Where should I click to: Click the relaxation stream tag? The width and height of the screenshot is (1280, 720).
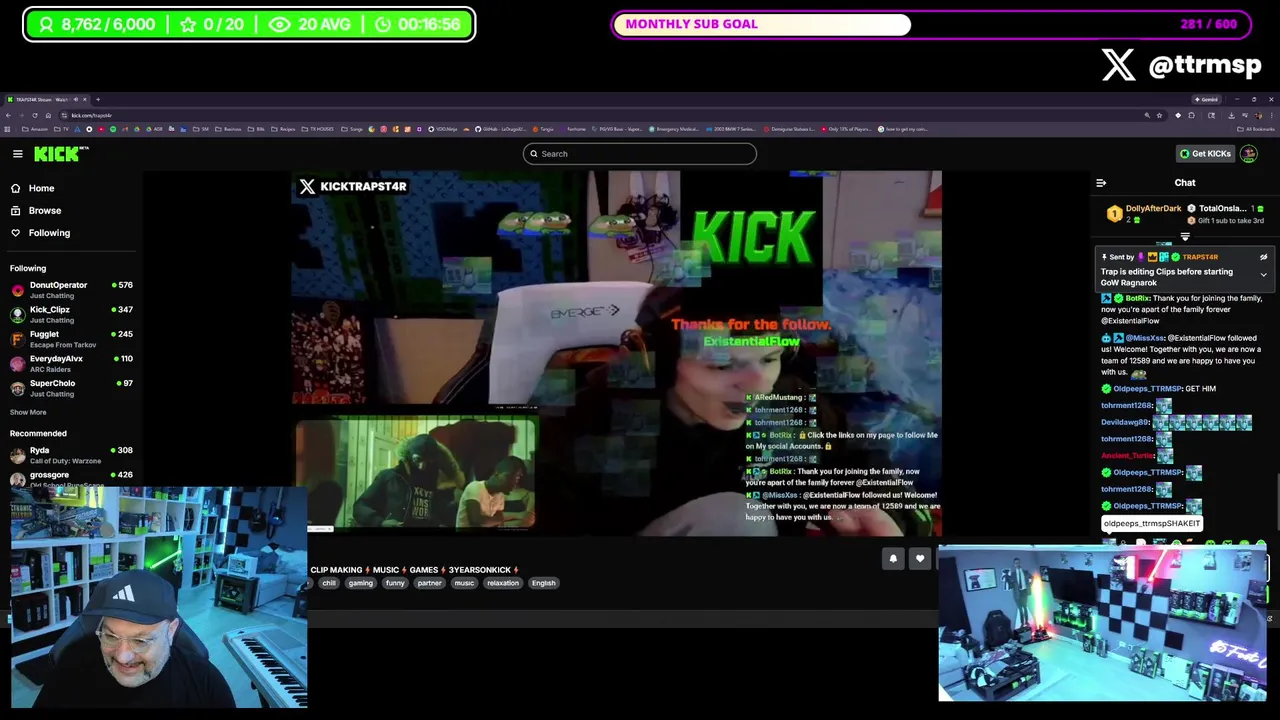(x=503, y=583)
